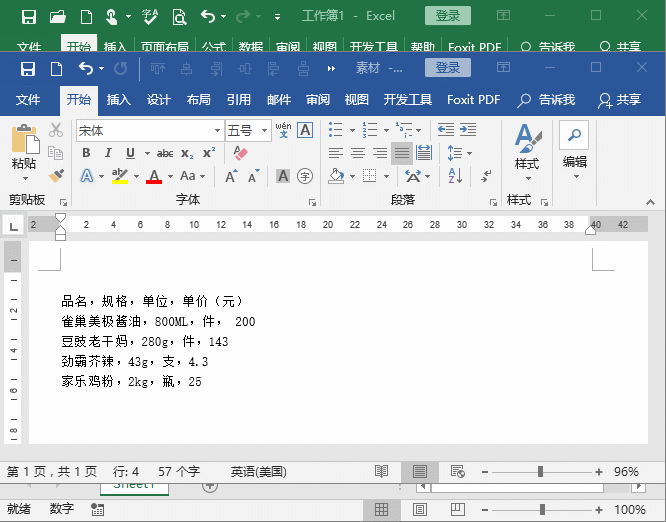
Task: Switch to the Word 插入 tab
Action: (x=118, y=100)
